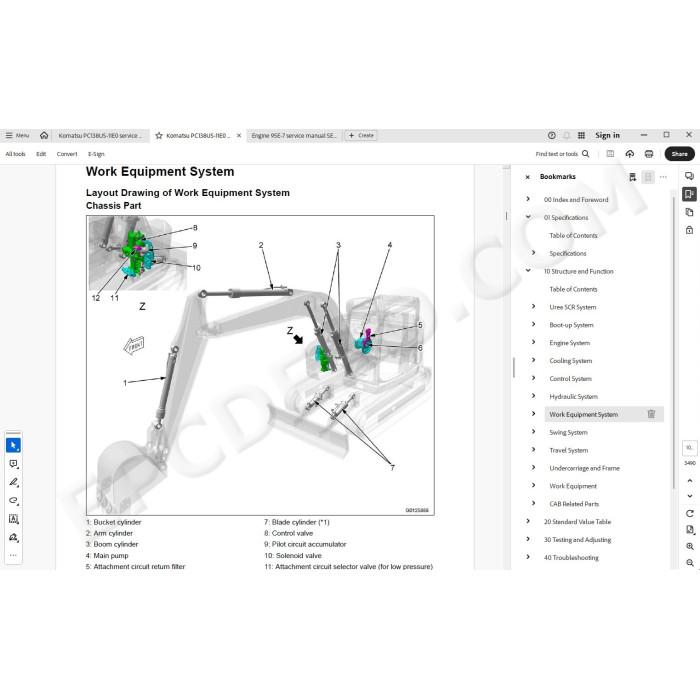Open the Help question mark icon
This screenshot has height=700, width=700.
pos(552,135)
